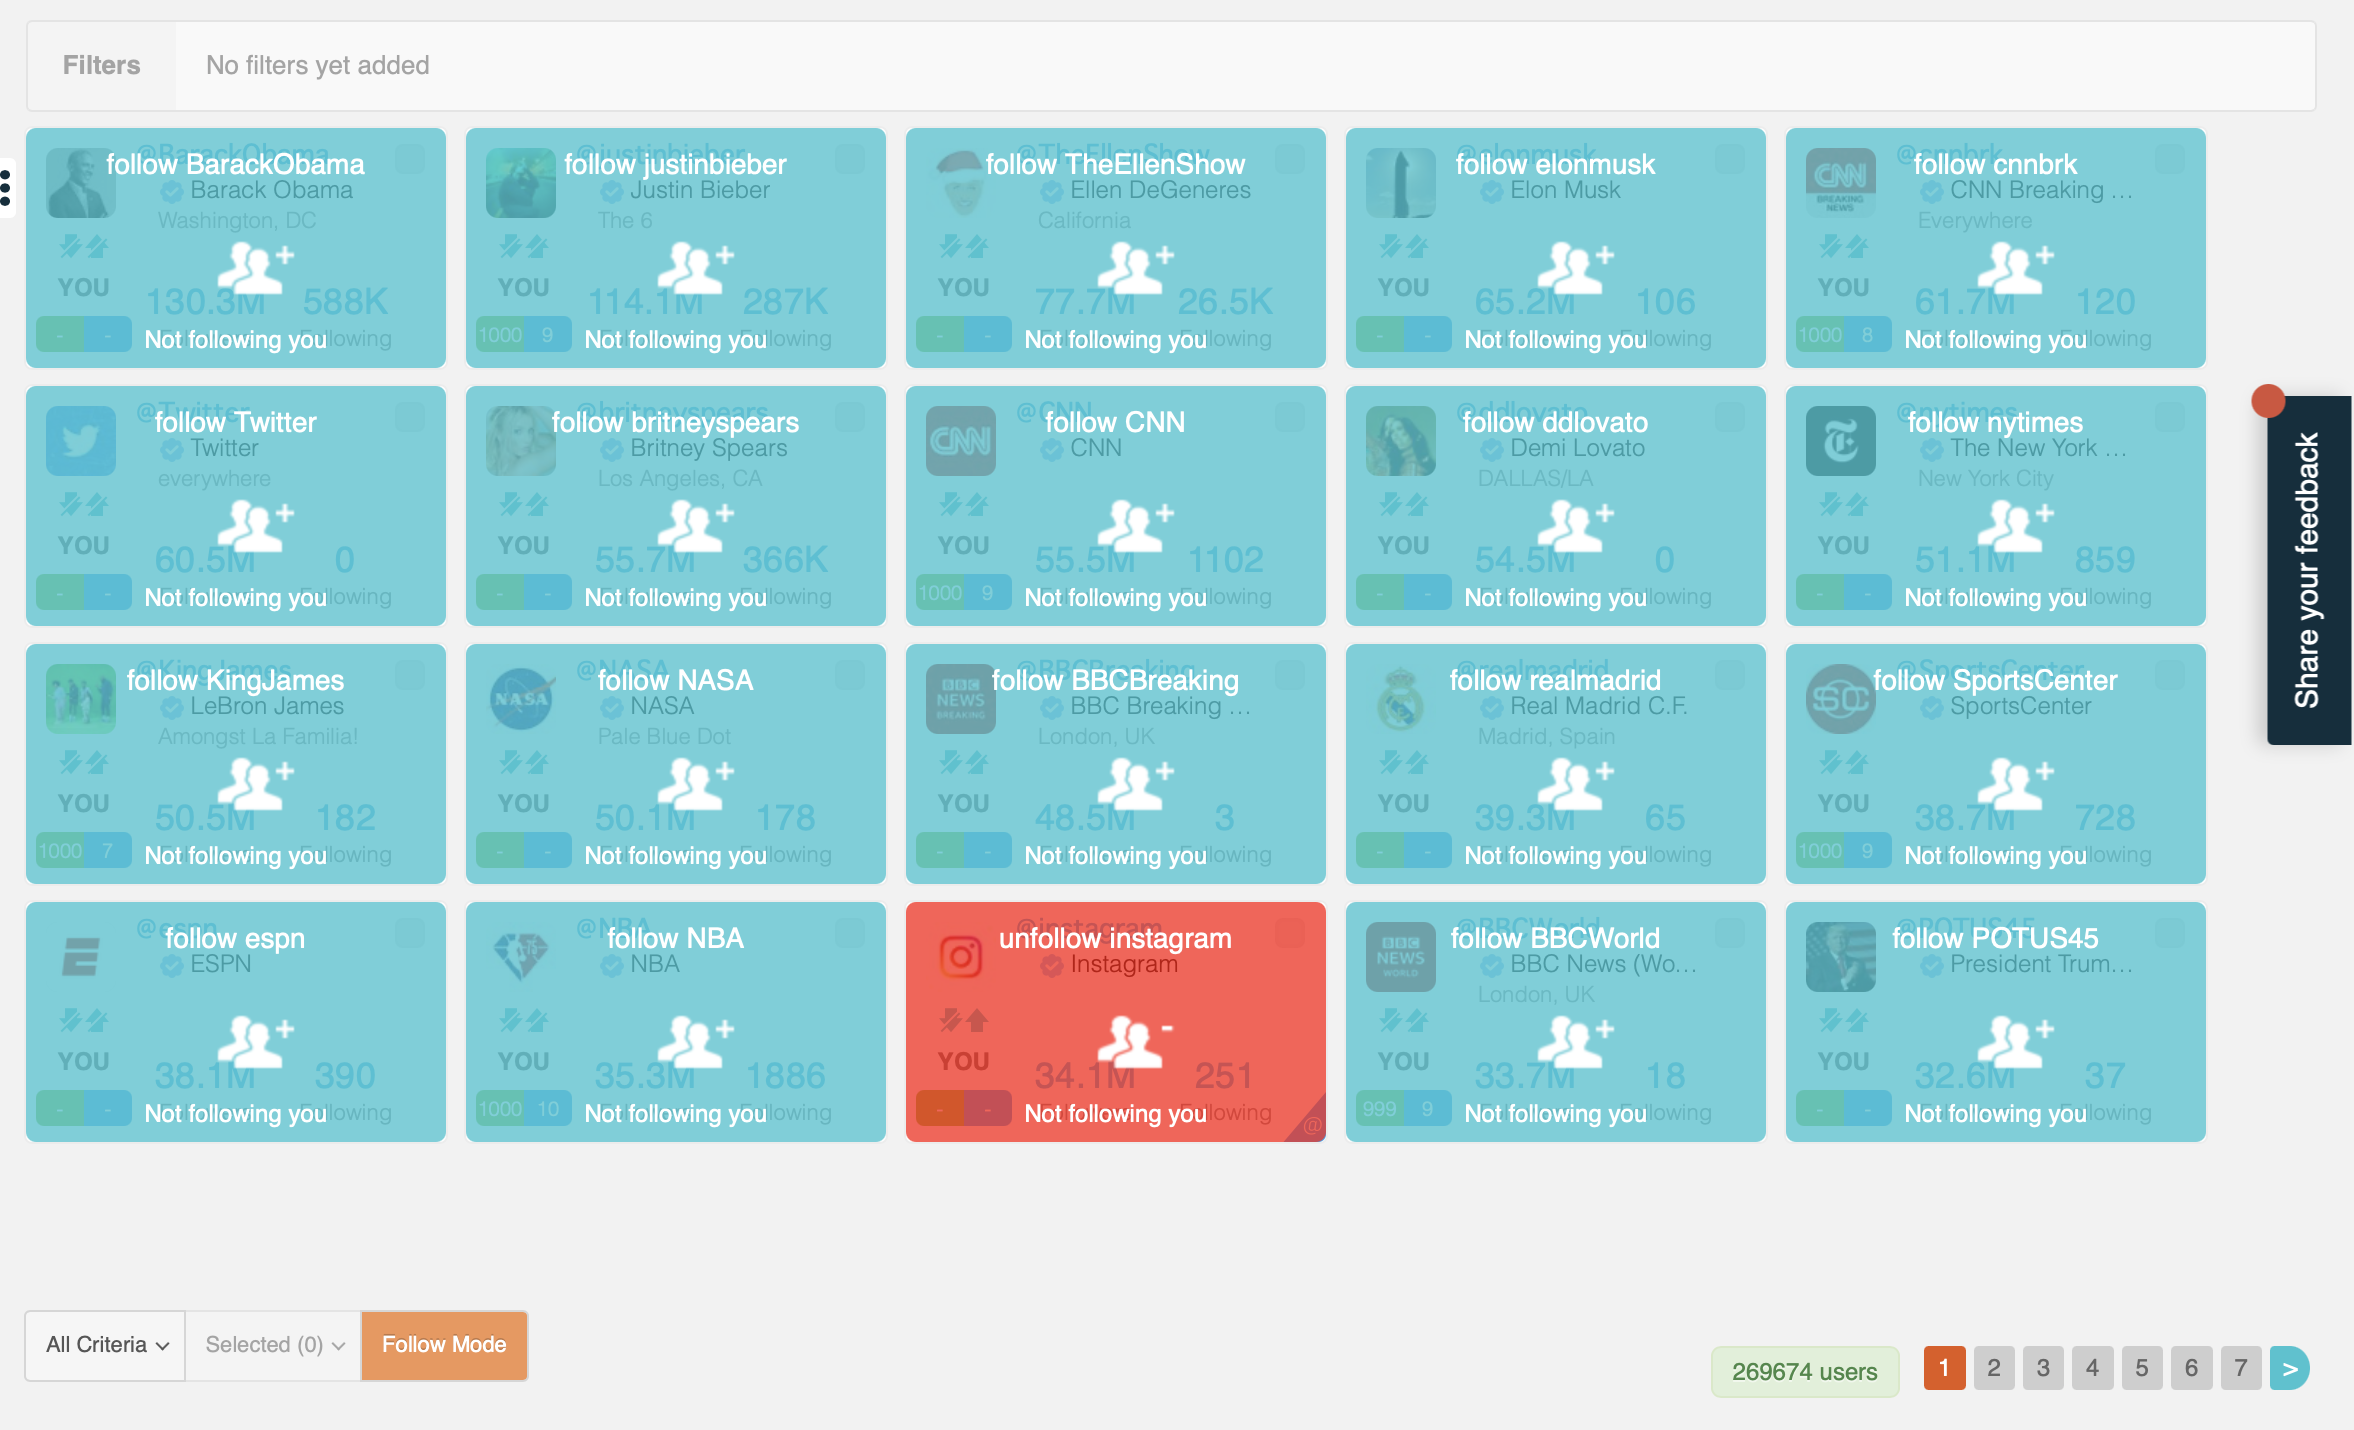
Task: Click the follow icon on the espn card
Action: (256, 1042)
